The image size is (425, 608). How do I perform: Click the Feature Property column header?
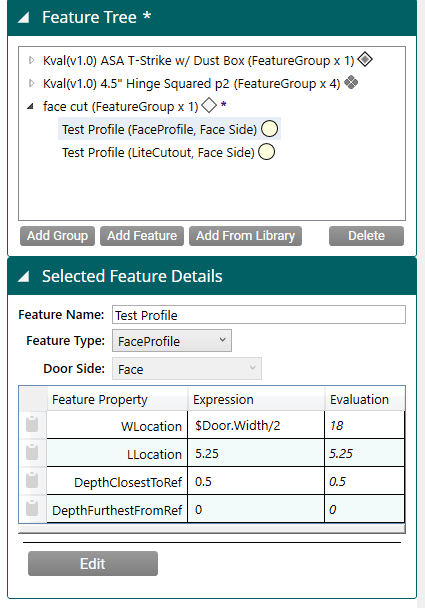coord(117,399)
